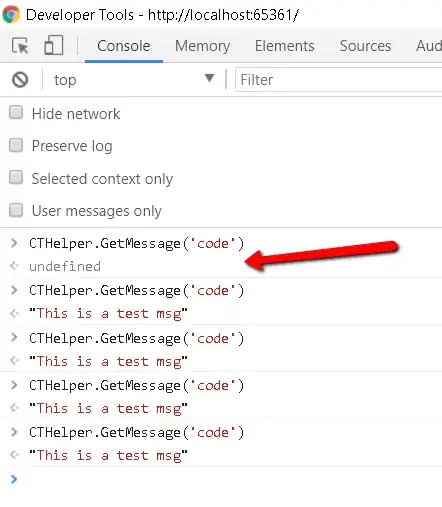Click the first "This is a test msg" output
Image resolution: width=442 pixels, height=507 pixels.
click(108, 314)
